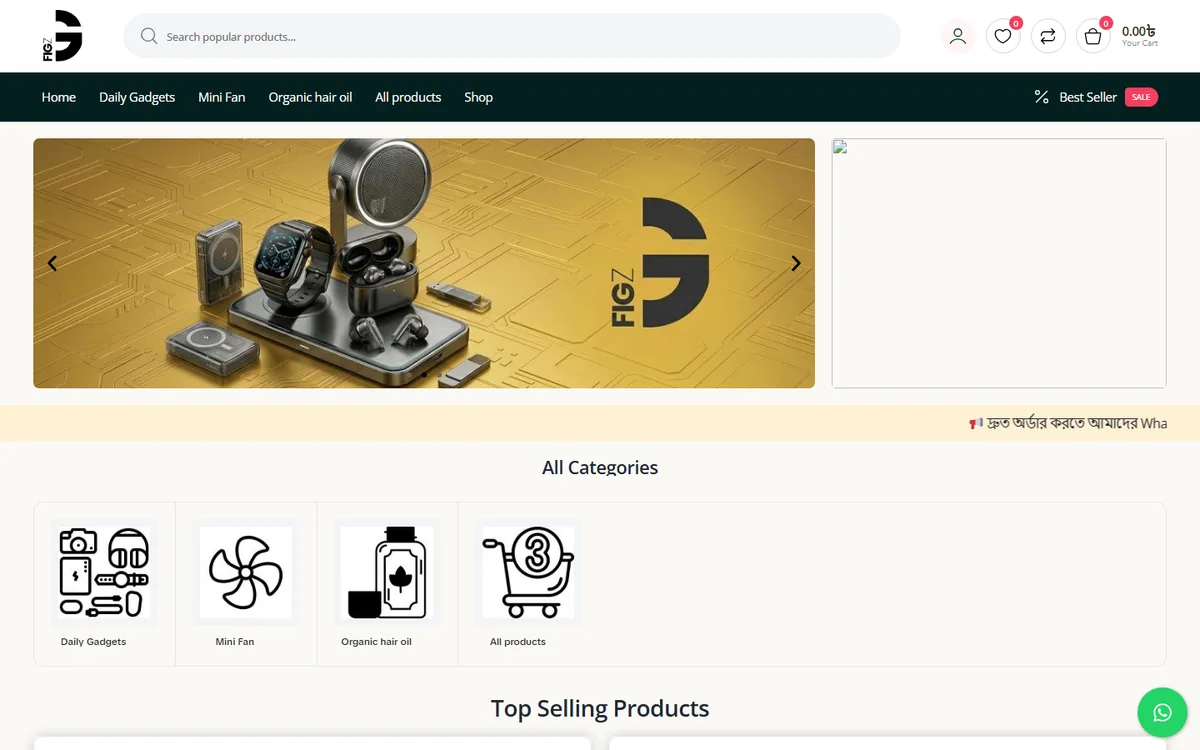Open Mini Fan menu item
The image size is (1200, 750).
[222, 97]
